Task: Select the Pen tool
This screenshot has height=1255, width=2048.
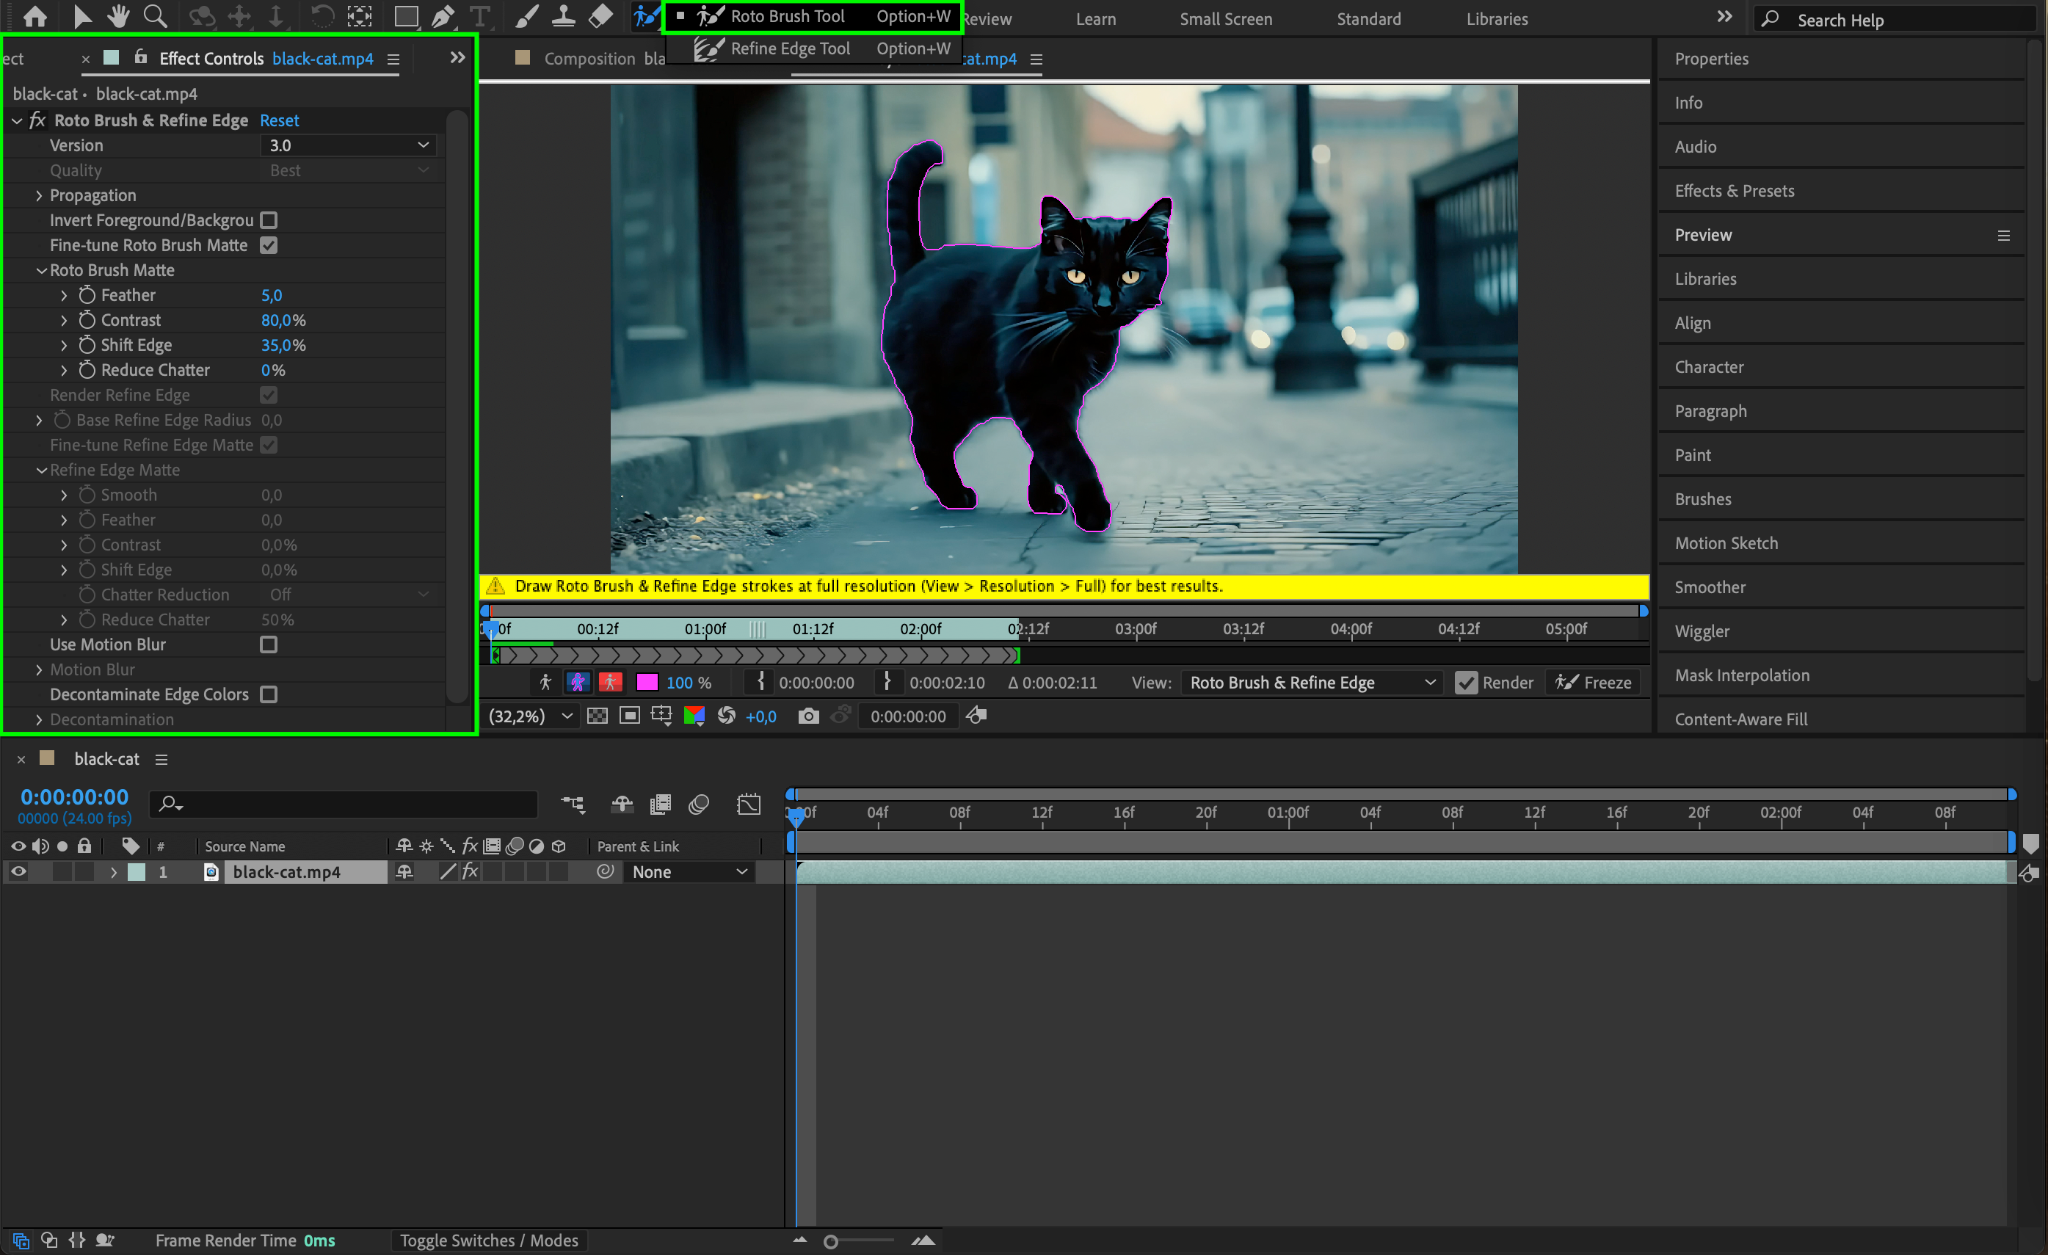Action: point(443,16)
